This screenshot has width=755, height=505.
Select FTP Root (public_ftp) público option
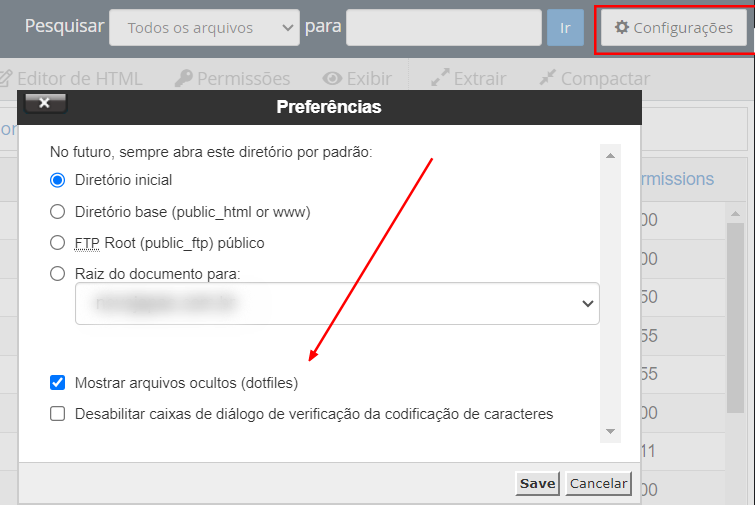58,243
